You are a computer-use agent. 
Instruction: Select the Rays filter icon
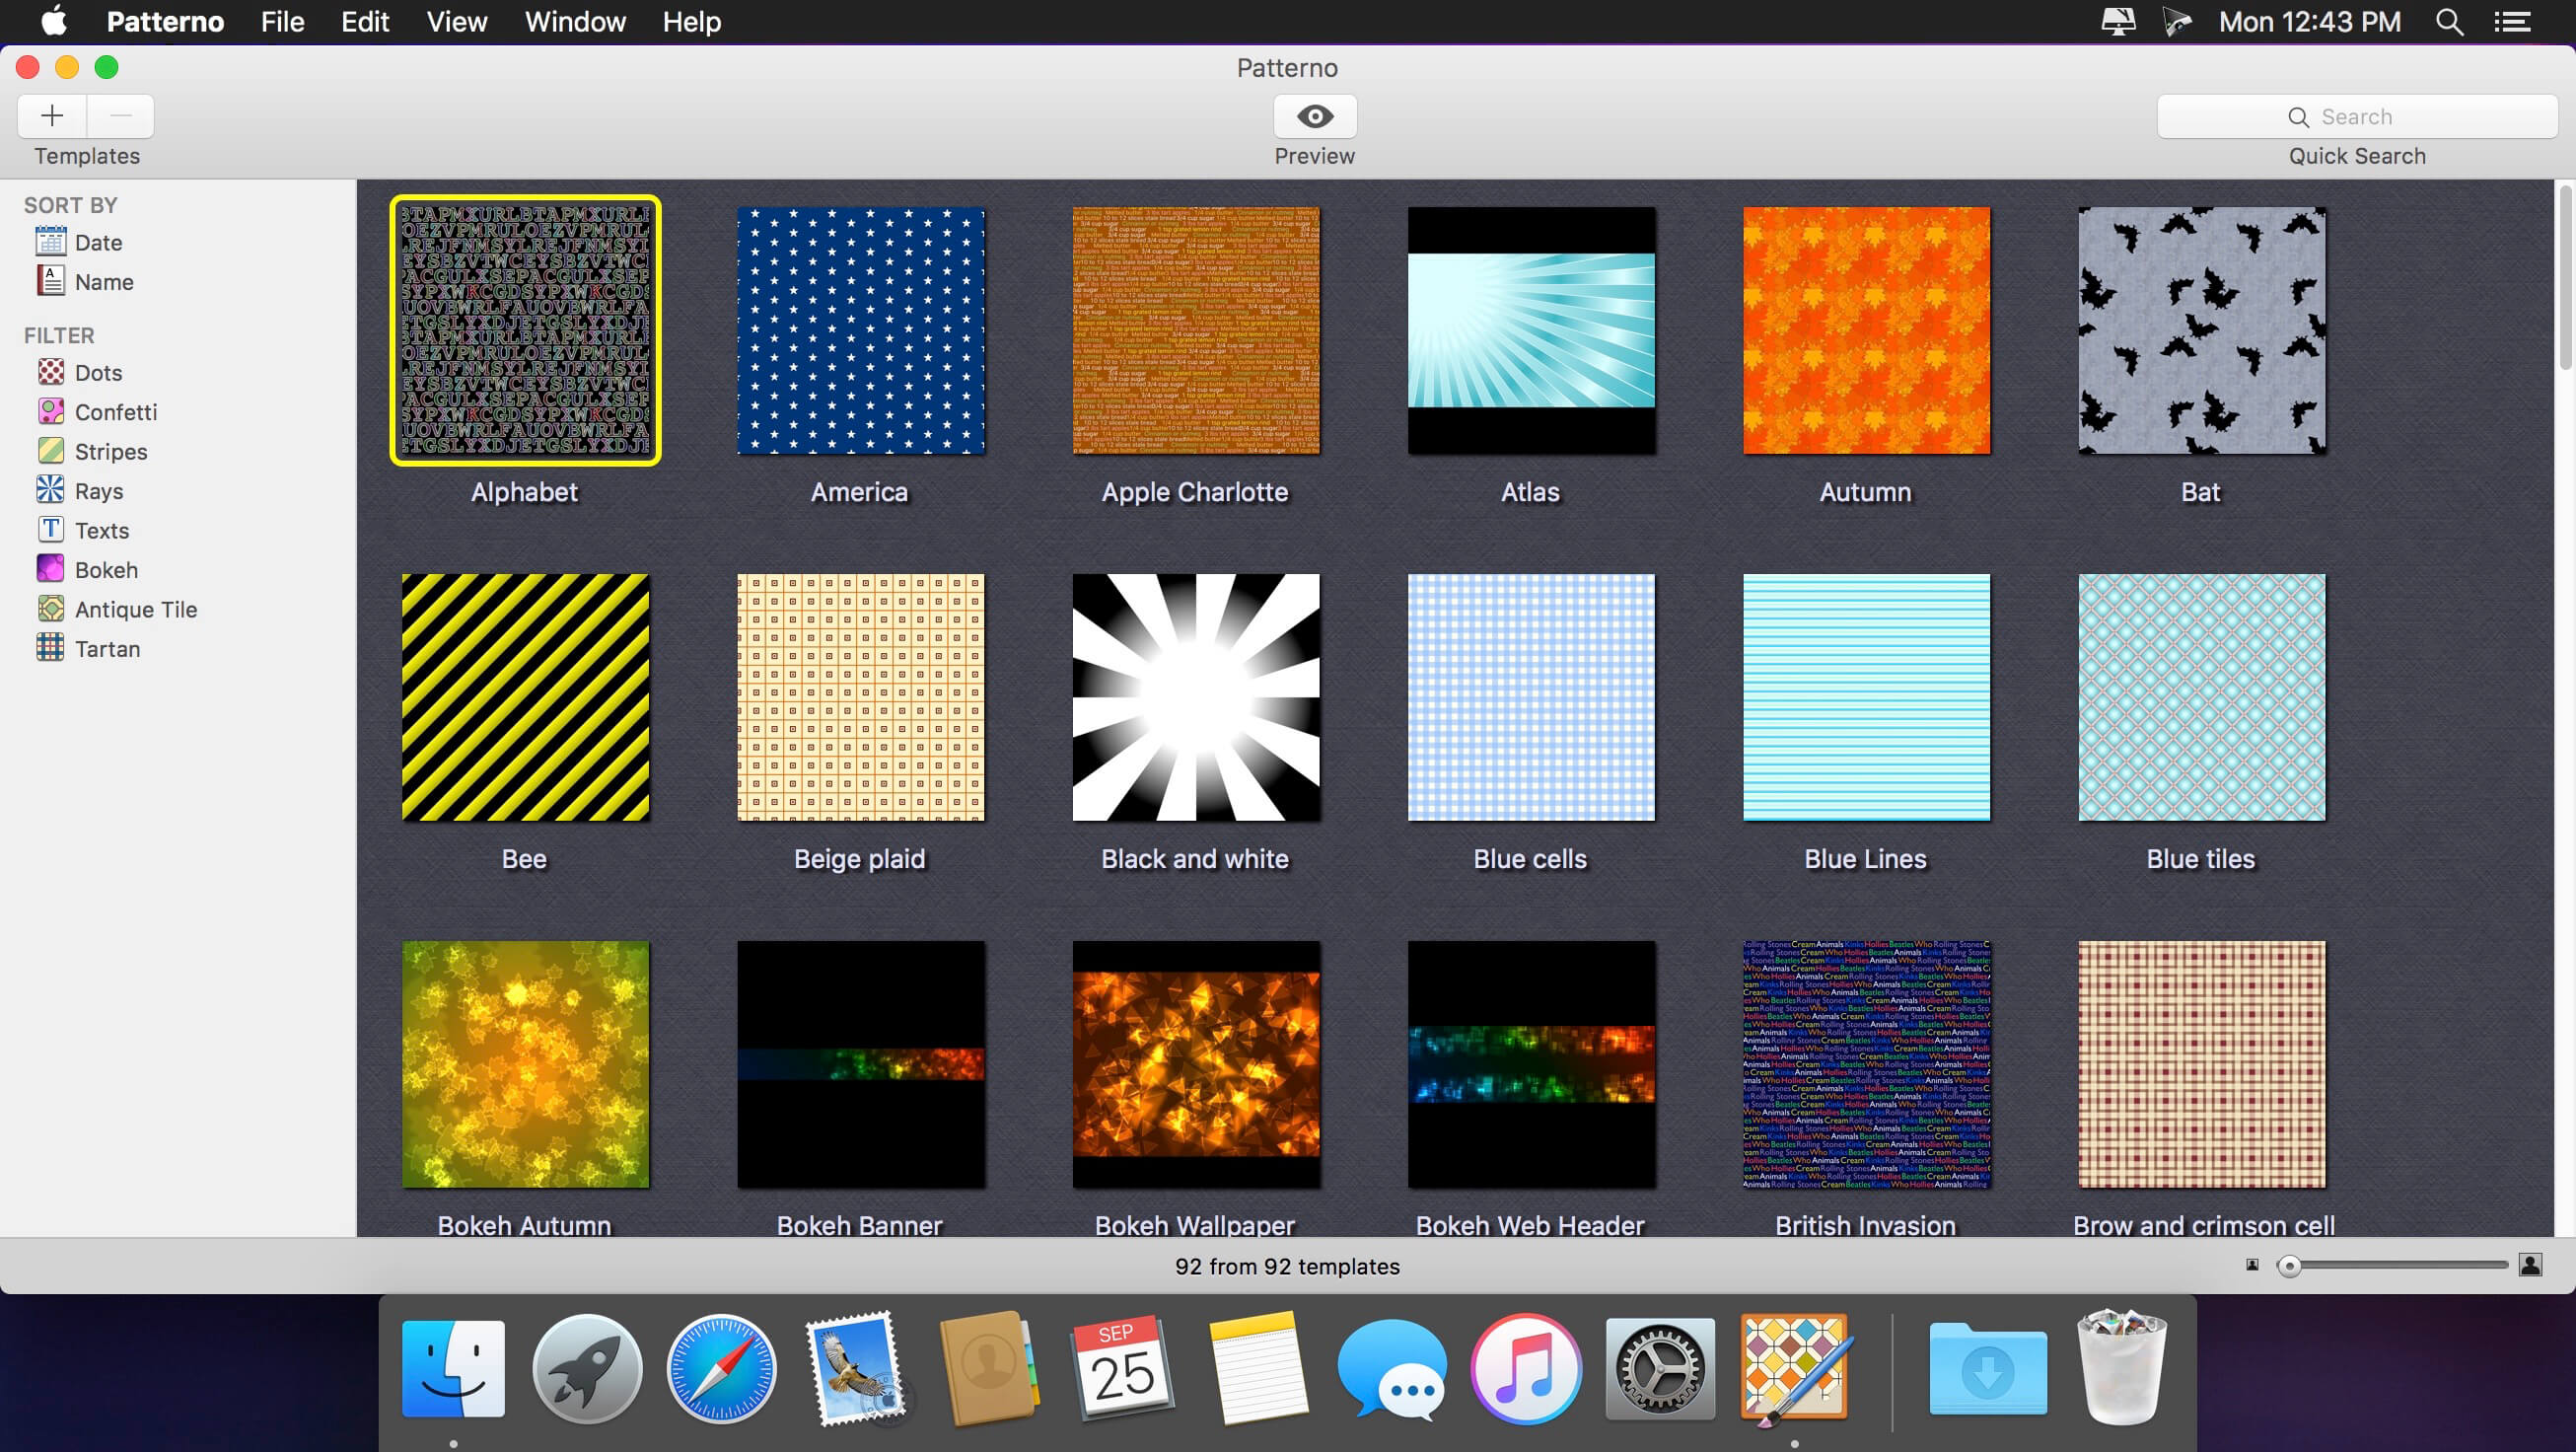coord(51,490)
